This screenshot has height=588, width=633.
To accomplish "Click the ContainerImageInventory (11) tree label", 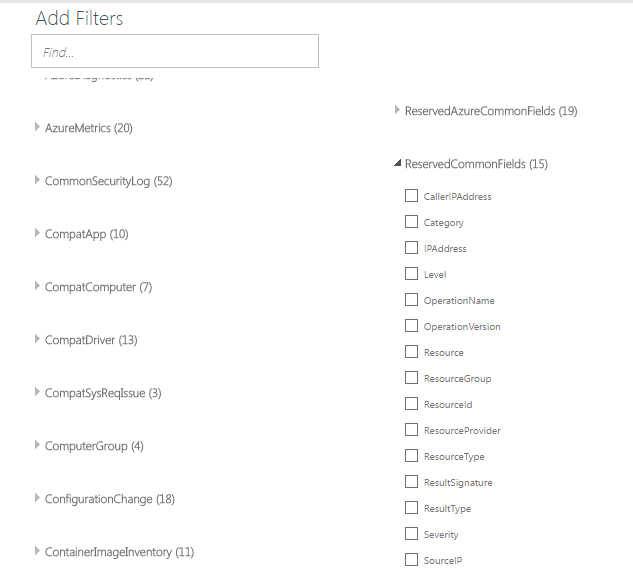I will [119, 551].
